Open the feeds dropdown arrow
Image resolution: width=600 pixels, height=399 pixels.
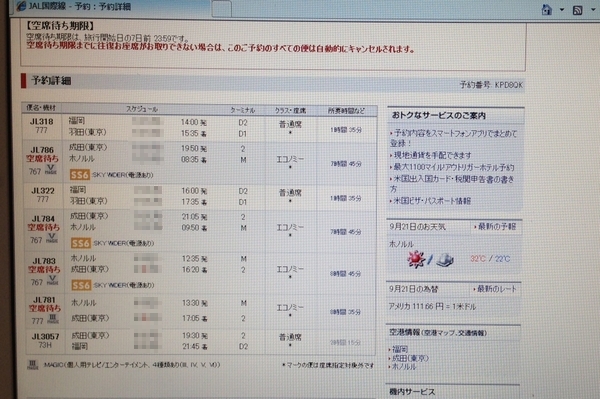click(593, 10)
